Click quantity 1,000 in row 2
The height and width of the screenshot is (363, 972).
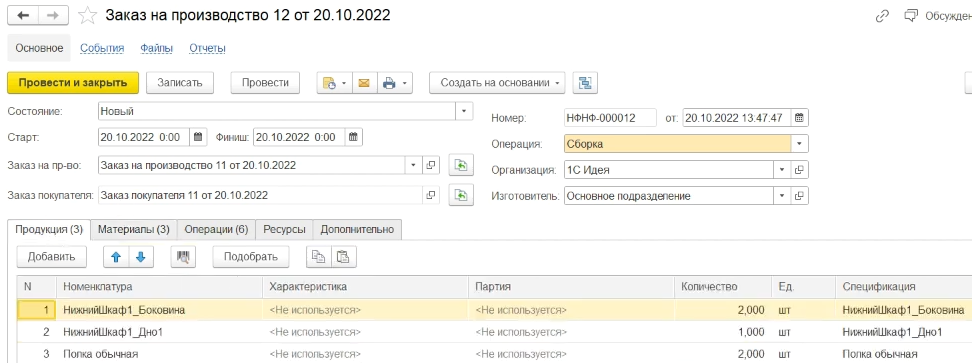751,332
